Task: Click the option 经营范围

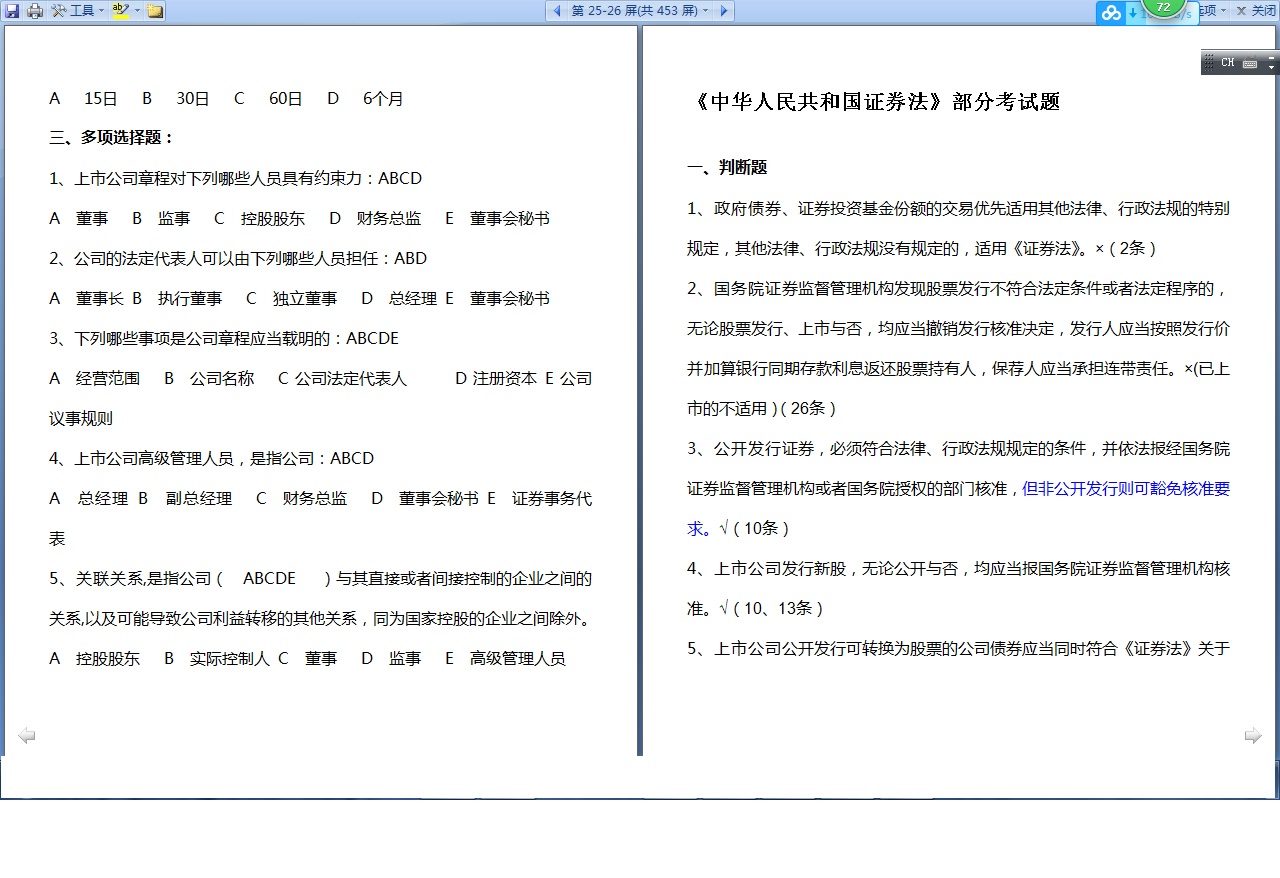Action: [x=108, y=378]
